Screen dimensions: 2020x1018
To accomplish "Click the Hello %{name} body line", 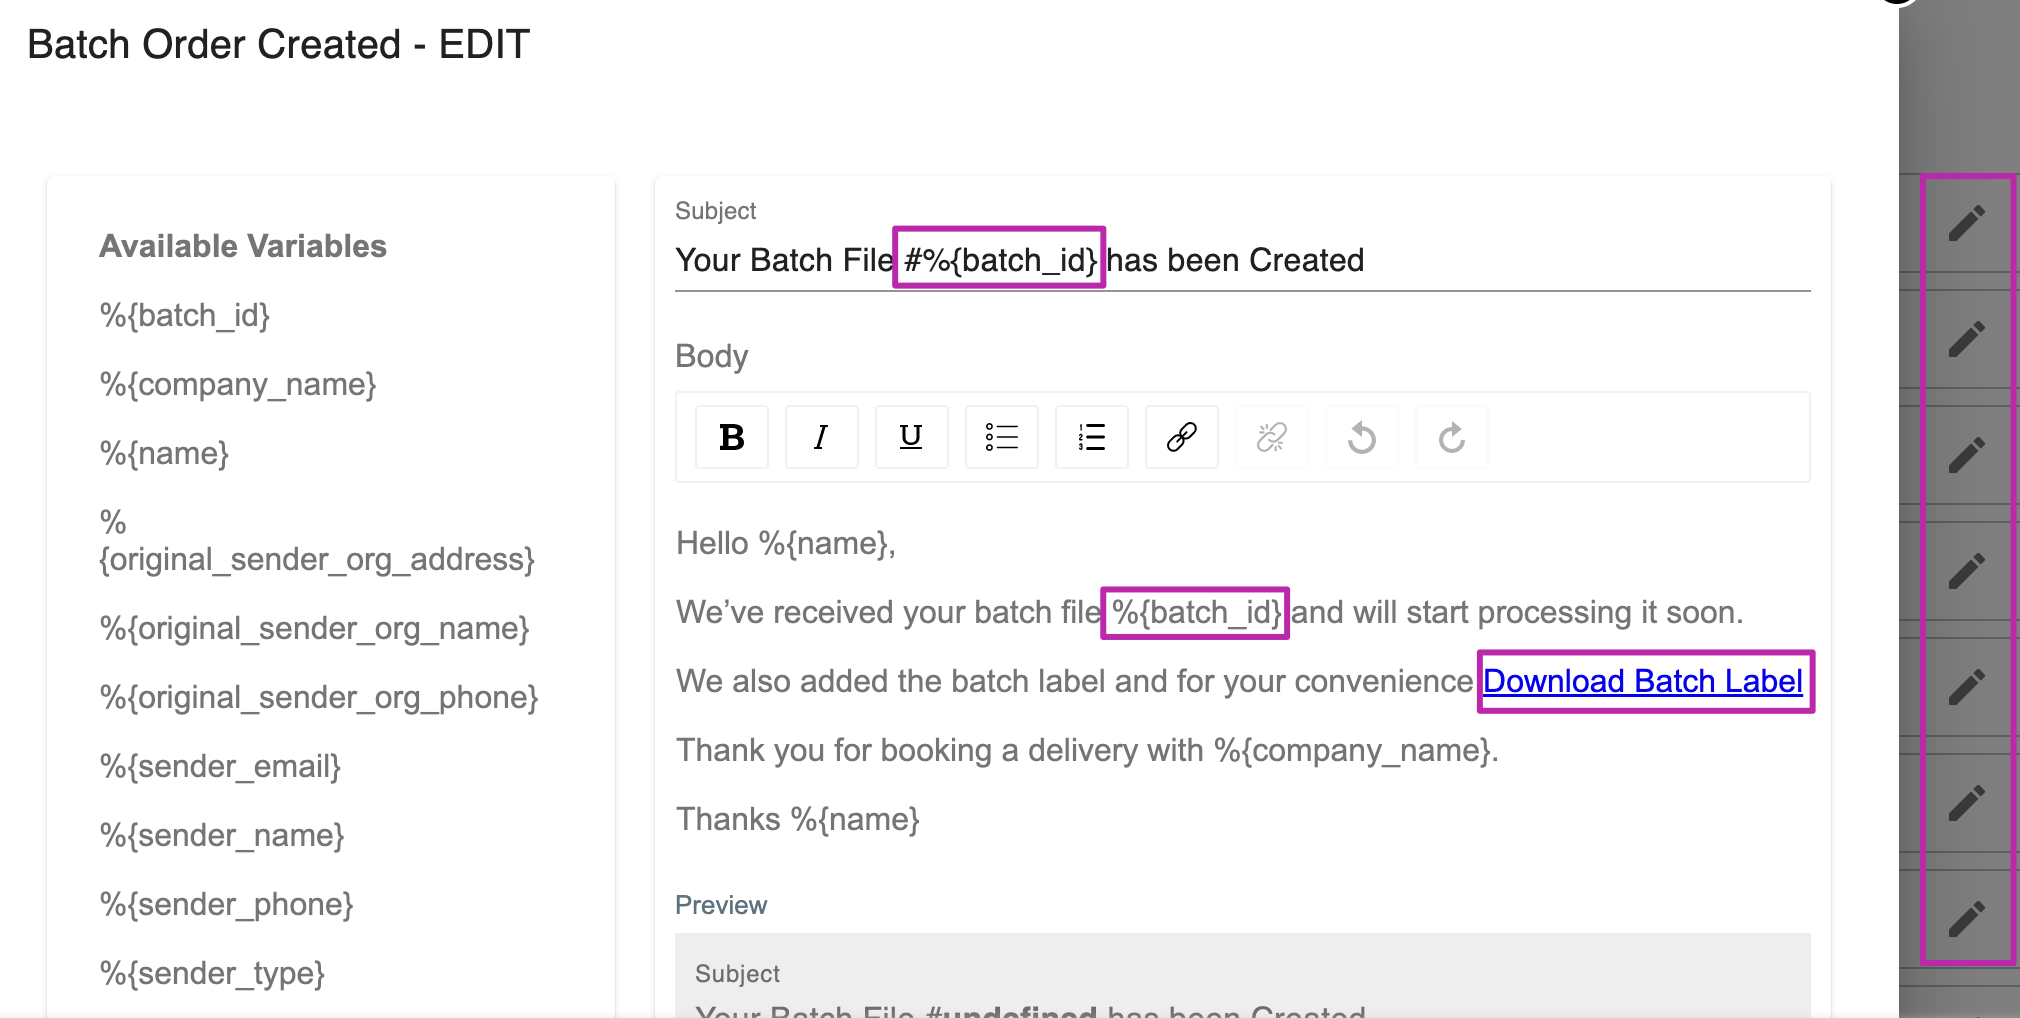I will point(786,544).
